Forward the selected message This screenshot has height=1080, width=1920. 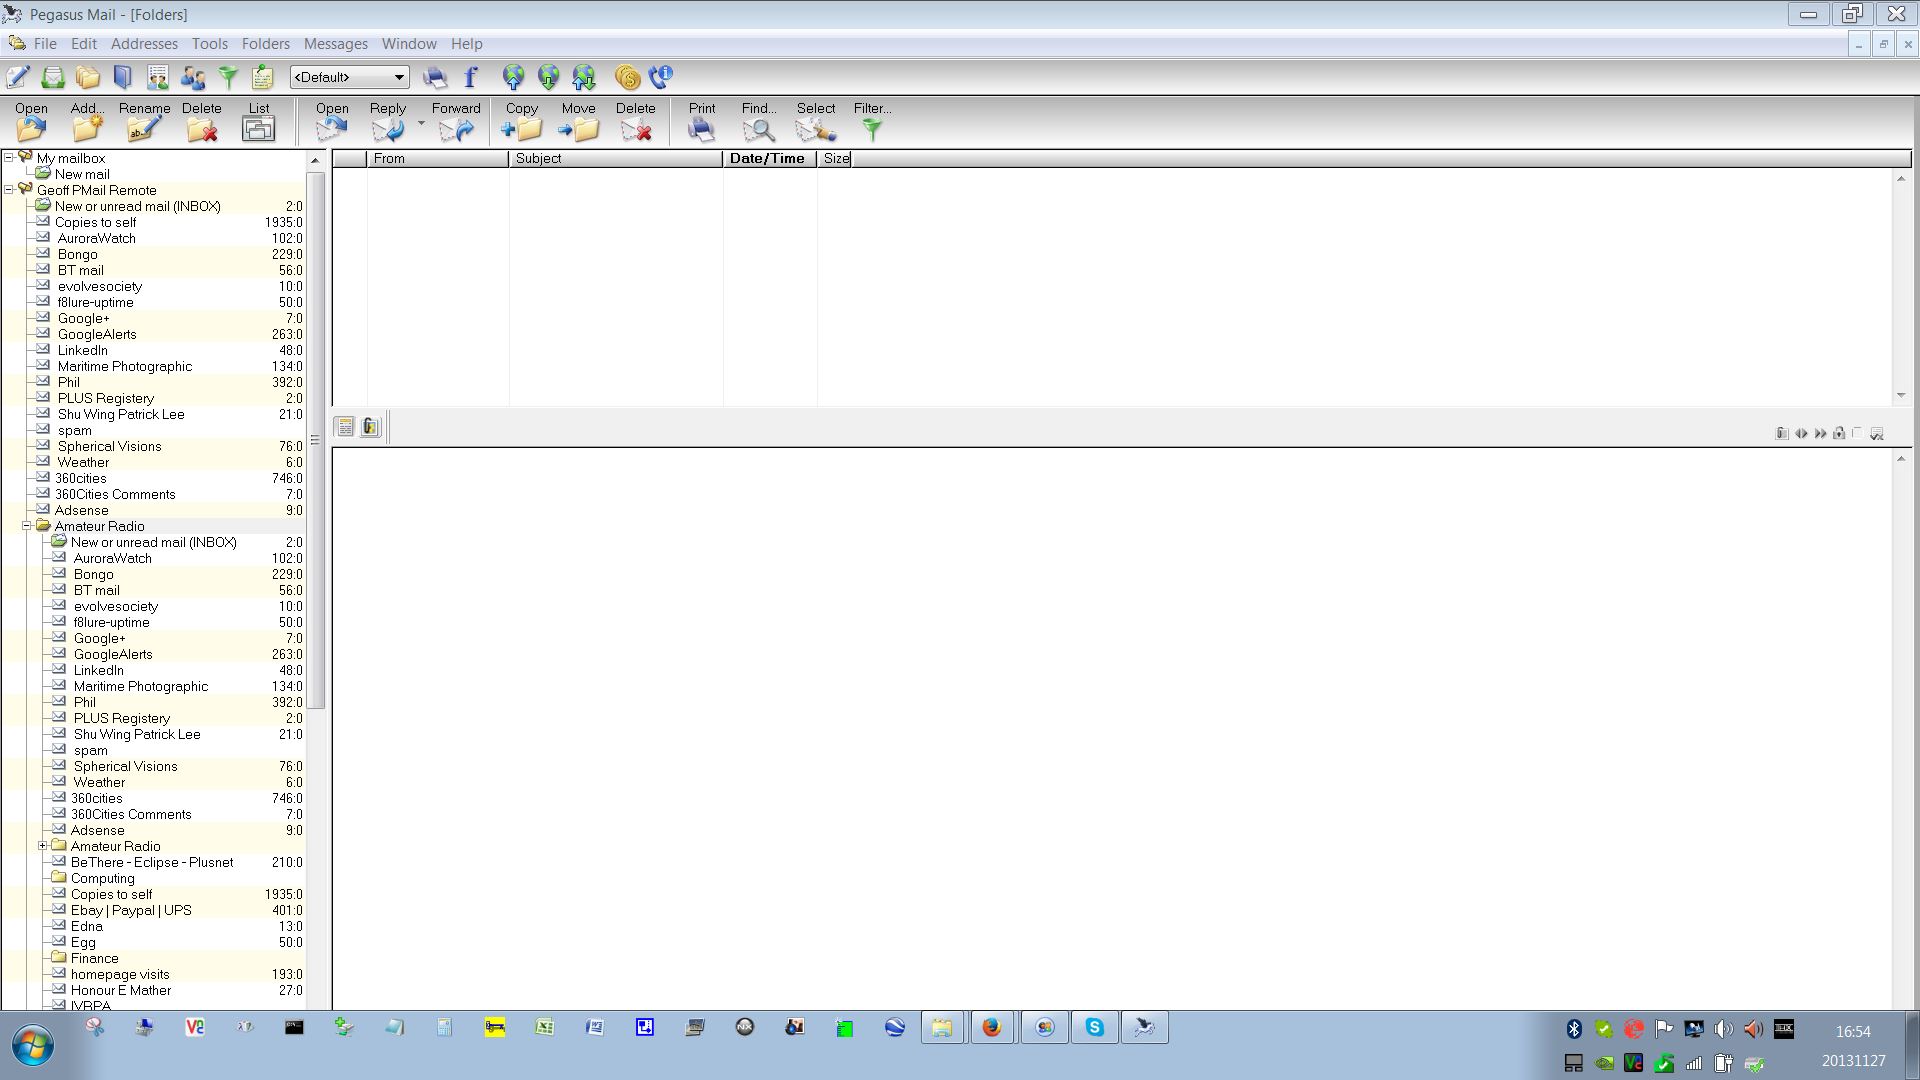pos(456,121)
